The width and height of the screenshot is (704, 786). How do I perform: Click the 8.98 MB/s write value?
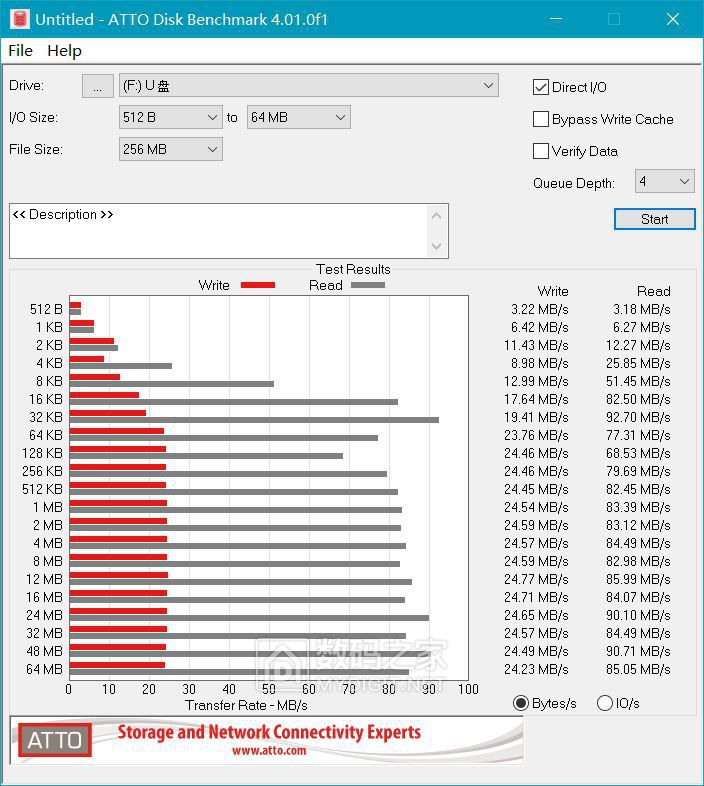click(x=540, y=363)
